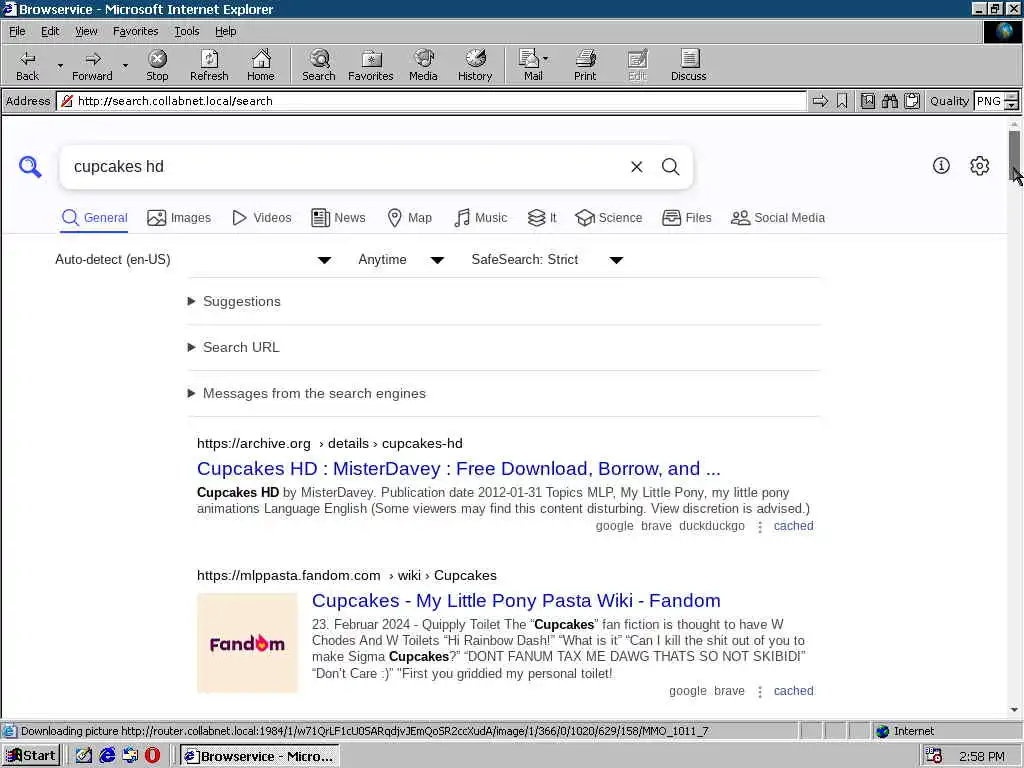Open the Fandom result thumbnail

tap(248, 643)
